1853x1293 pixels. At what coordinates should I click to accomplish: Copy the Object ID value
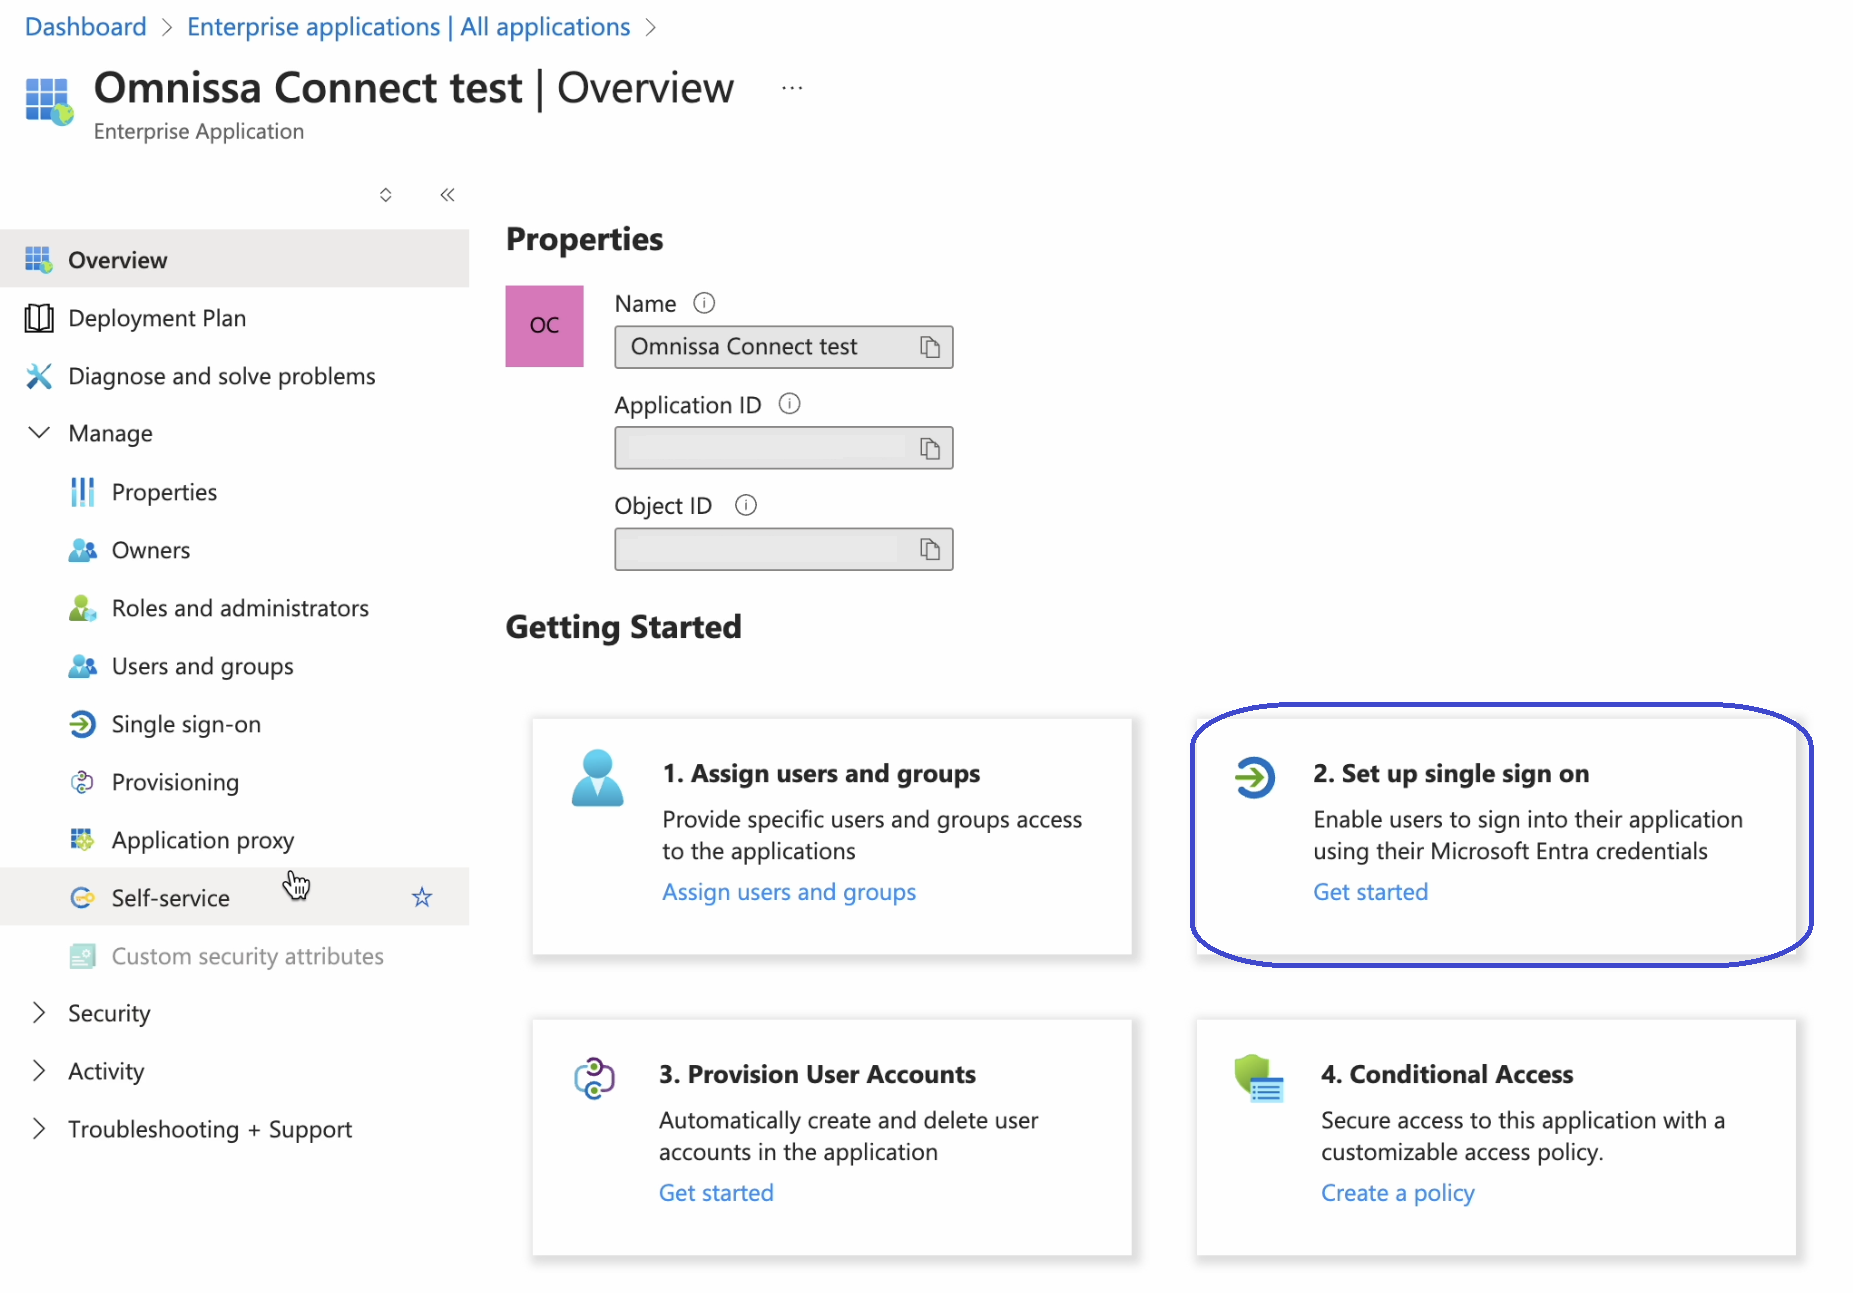930,549
